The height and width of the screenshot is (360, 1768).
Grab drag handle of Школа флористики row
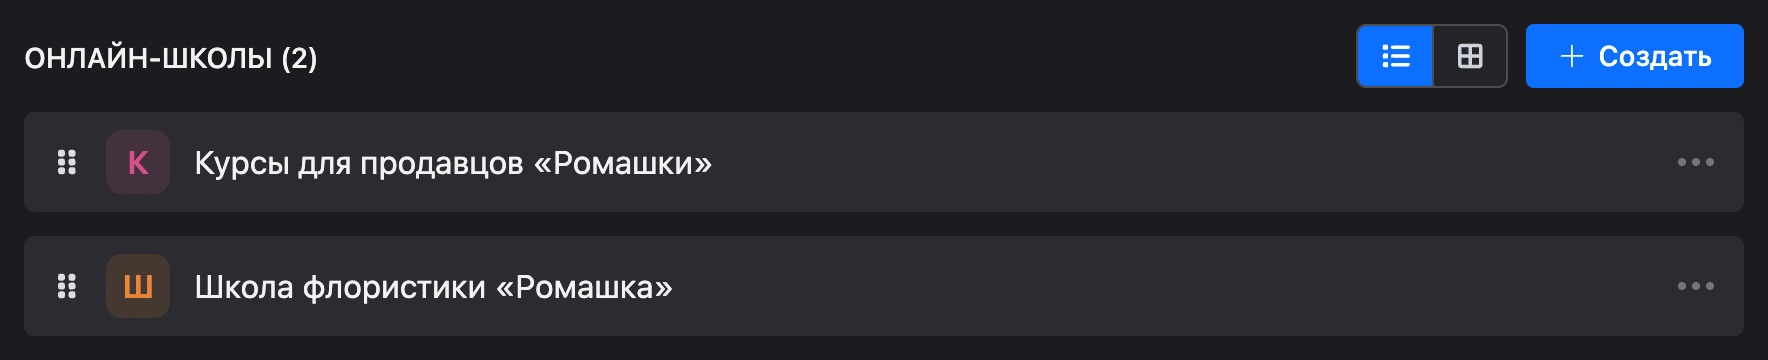(67, 286)
